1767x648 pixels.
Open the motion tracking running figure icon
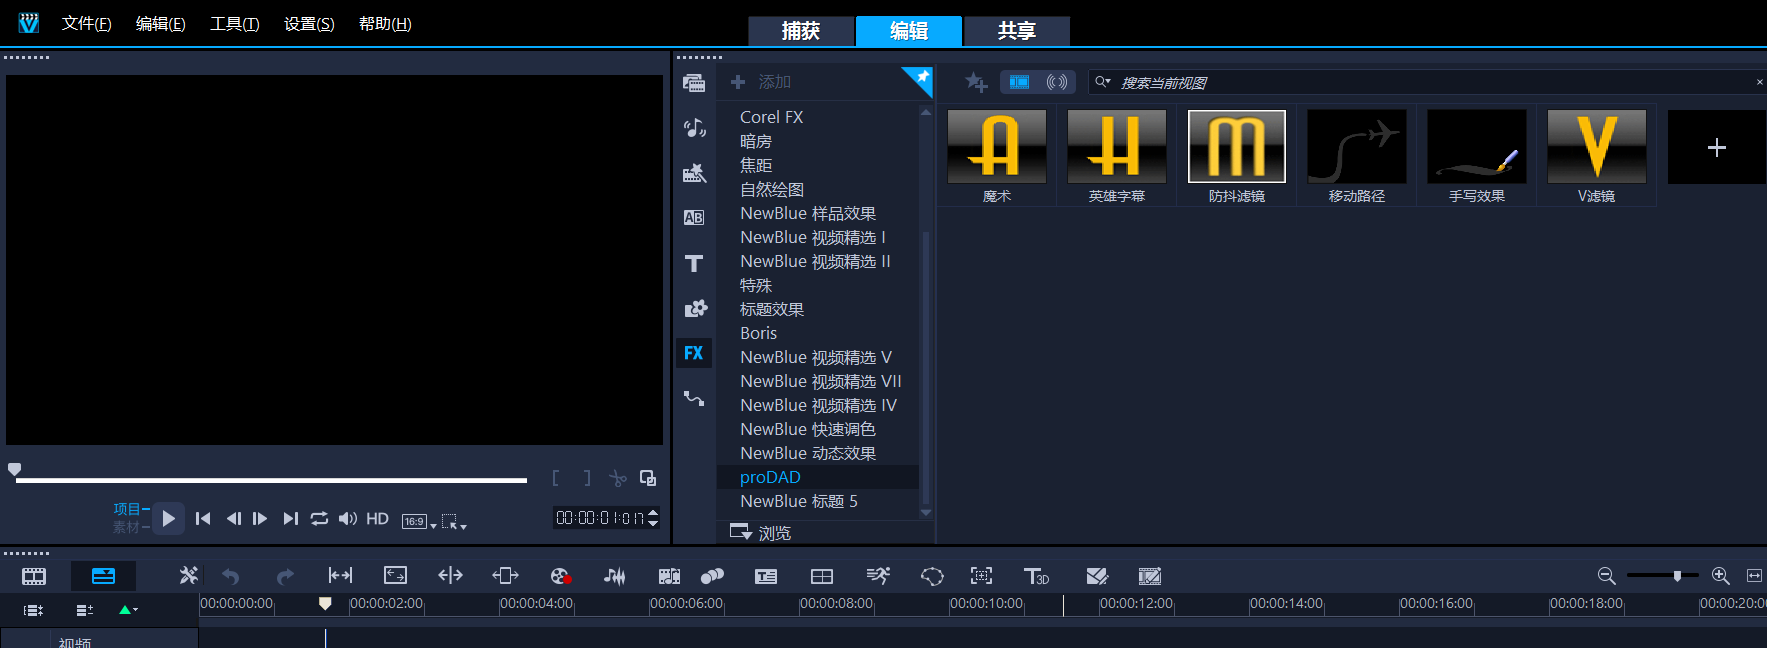[x=878, y=576]
